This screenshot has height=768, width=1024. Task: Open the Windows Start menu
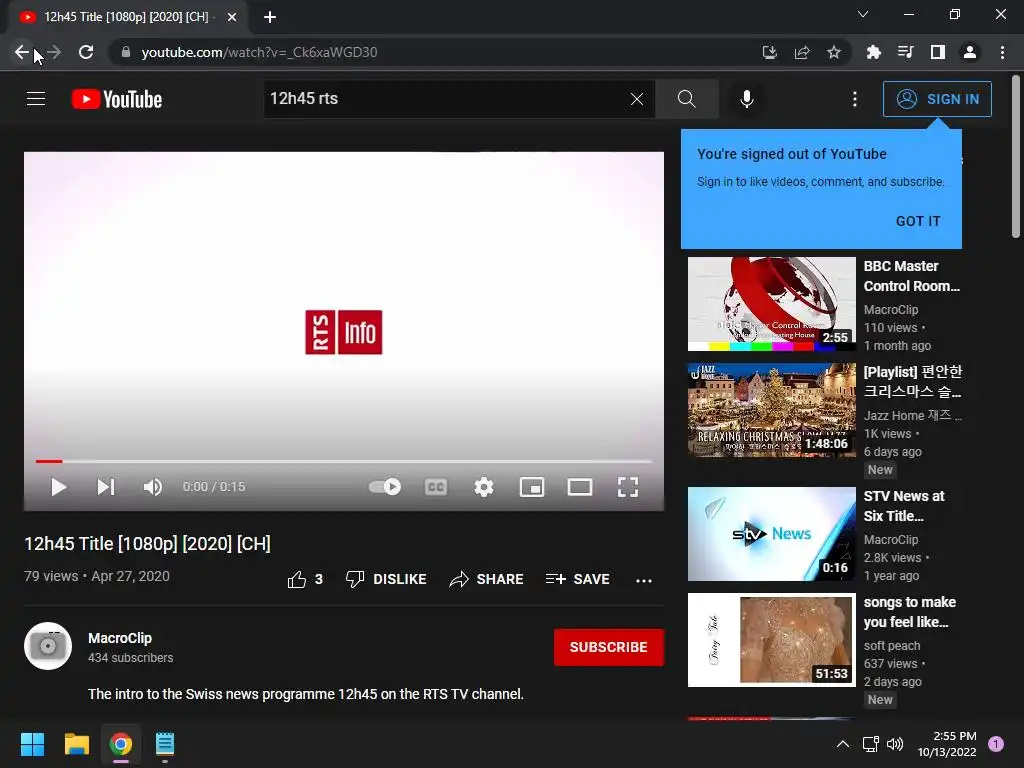pos(32,744)
